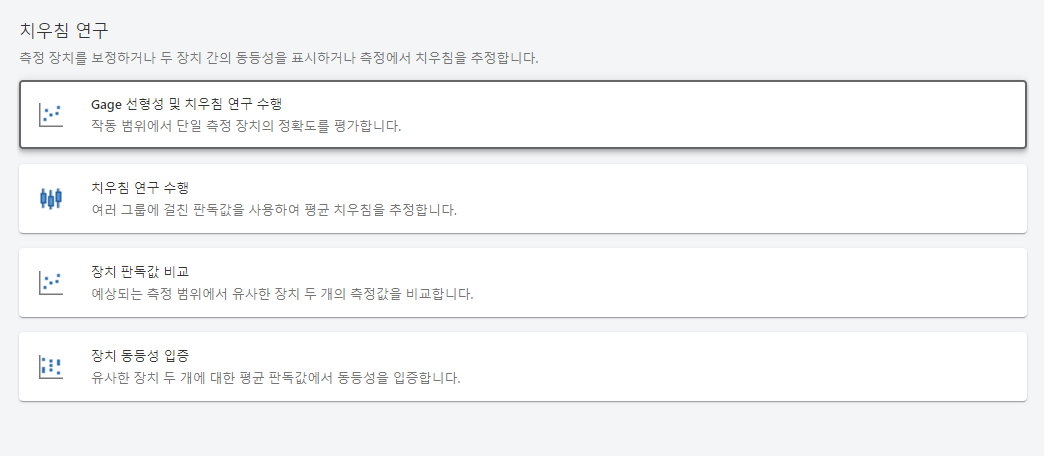Click the 장치 판독값 비교 scatter icon

[51, 283]
